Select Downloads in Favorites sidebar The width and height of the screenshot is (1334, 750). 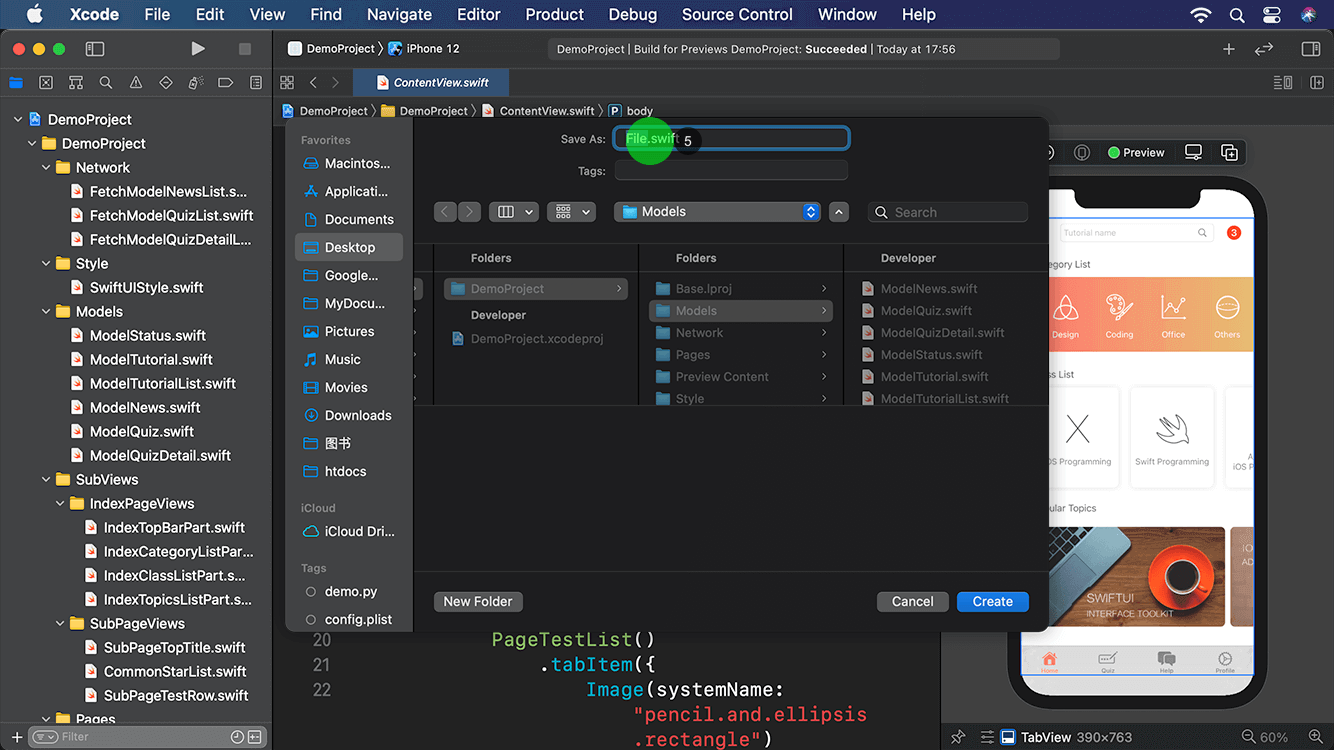pos(349,415)
